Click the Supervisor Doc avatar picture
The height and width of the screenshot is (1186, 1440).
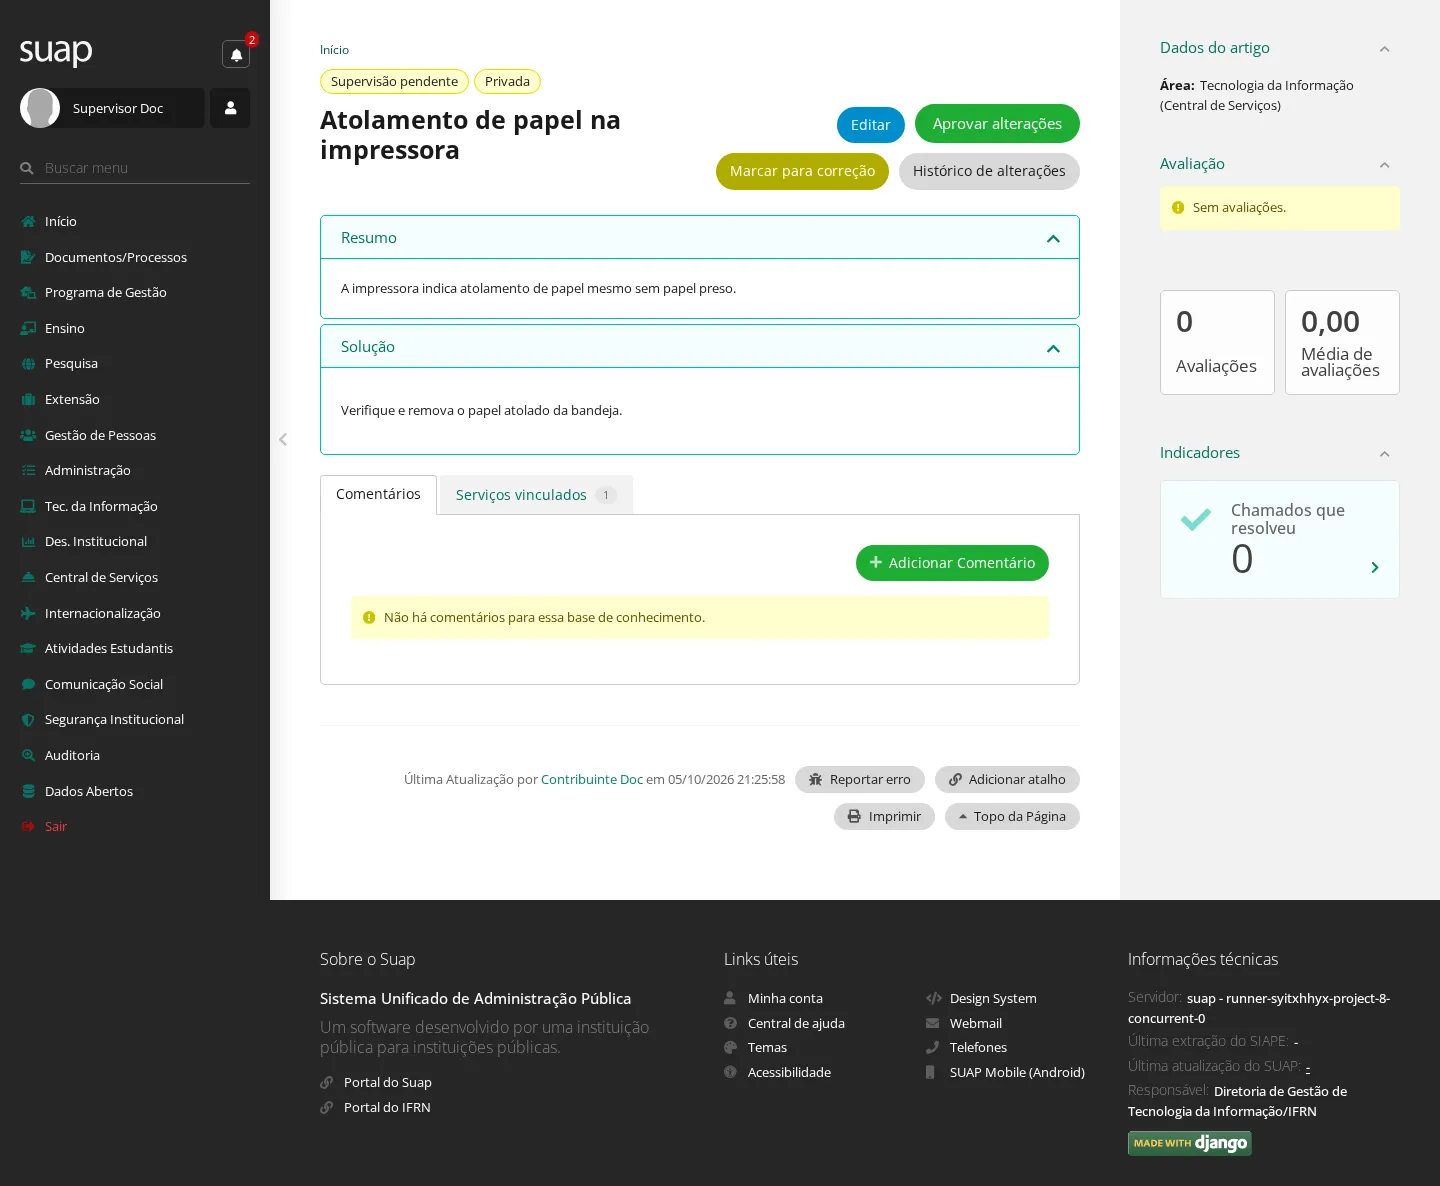tap(40, 108)
